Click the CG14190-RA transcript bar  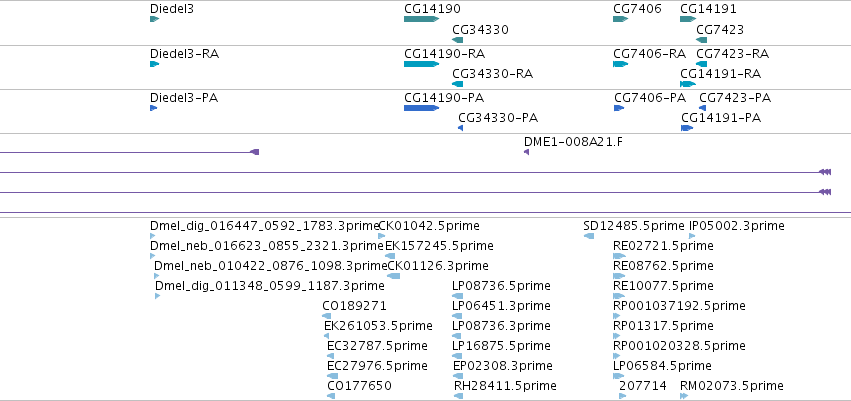(422, 64)
